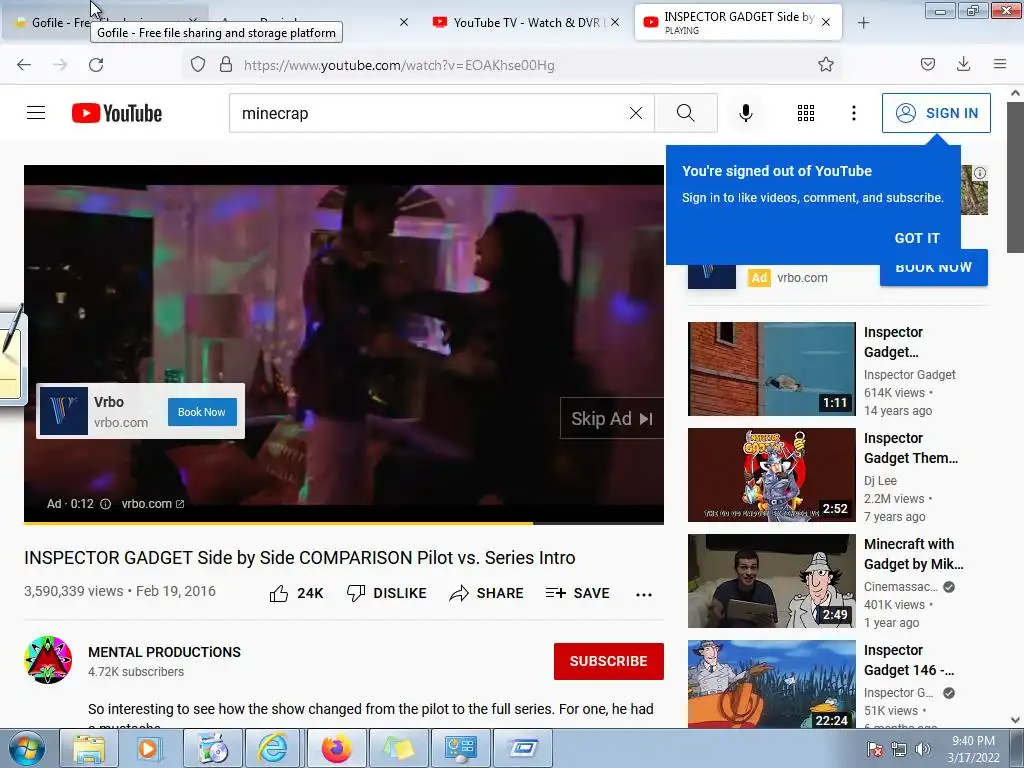
Task: Open the Inspector Gadget Them... video title
Action: (911, 448)
